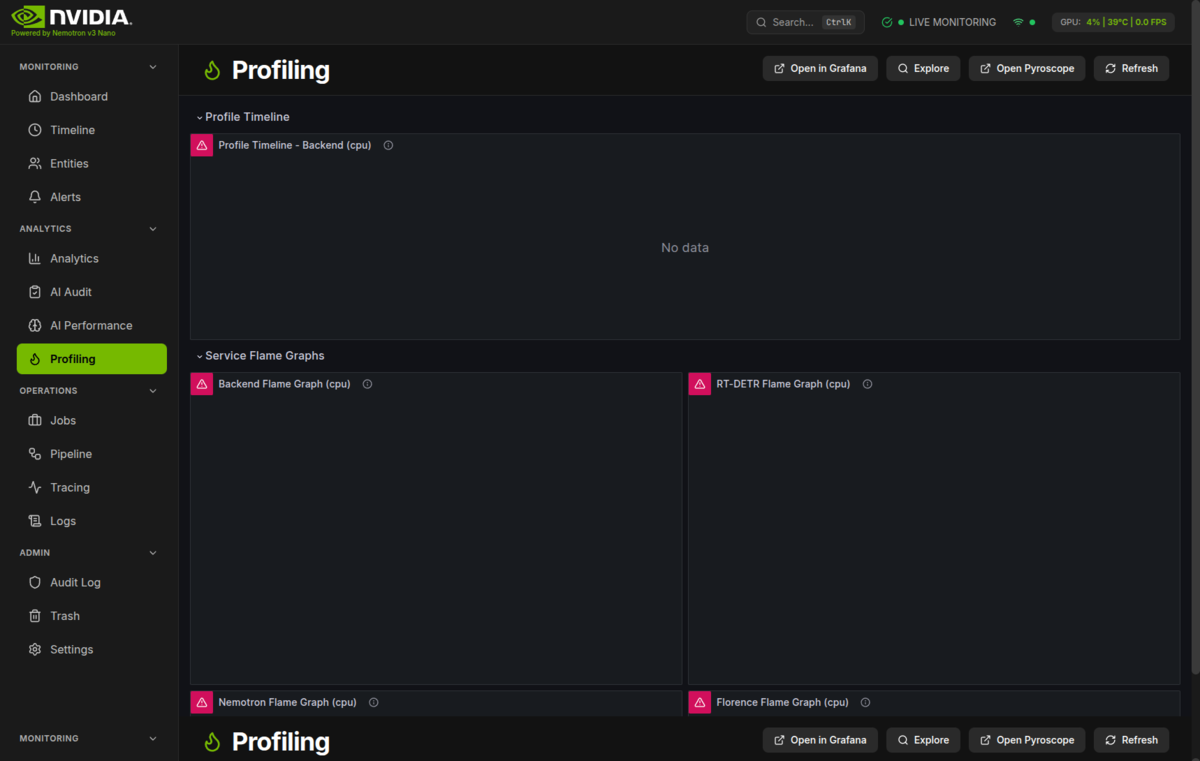
Task: Select the Tracing waveform icon
Action: [x=34, y=487]
